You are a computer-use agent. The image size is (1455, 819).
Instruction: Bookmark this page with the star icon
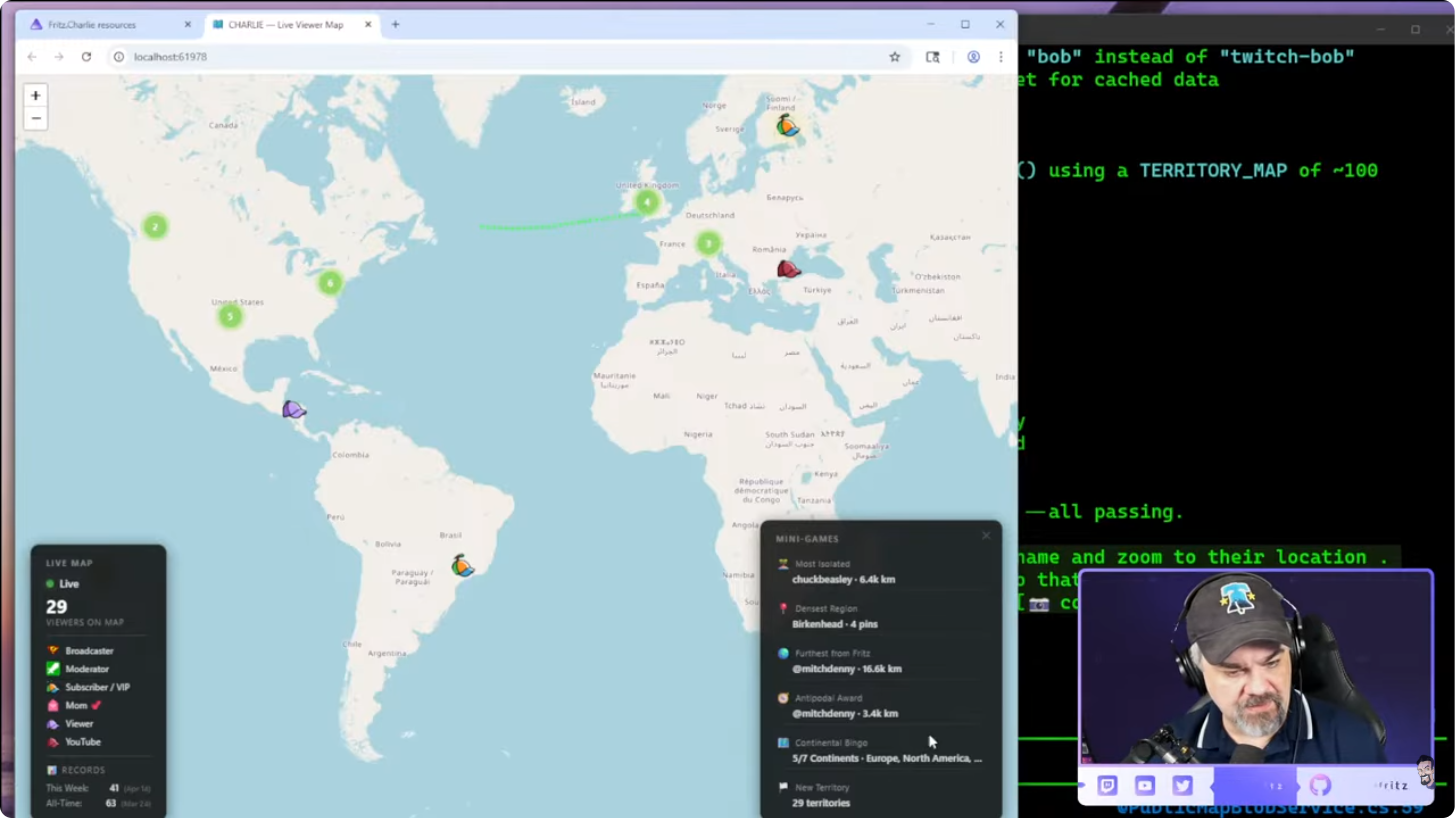tap(895, 57)
